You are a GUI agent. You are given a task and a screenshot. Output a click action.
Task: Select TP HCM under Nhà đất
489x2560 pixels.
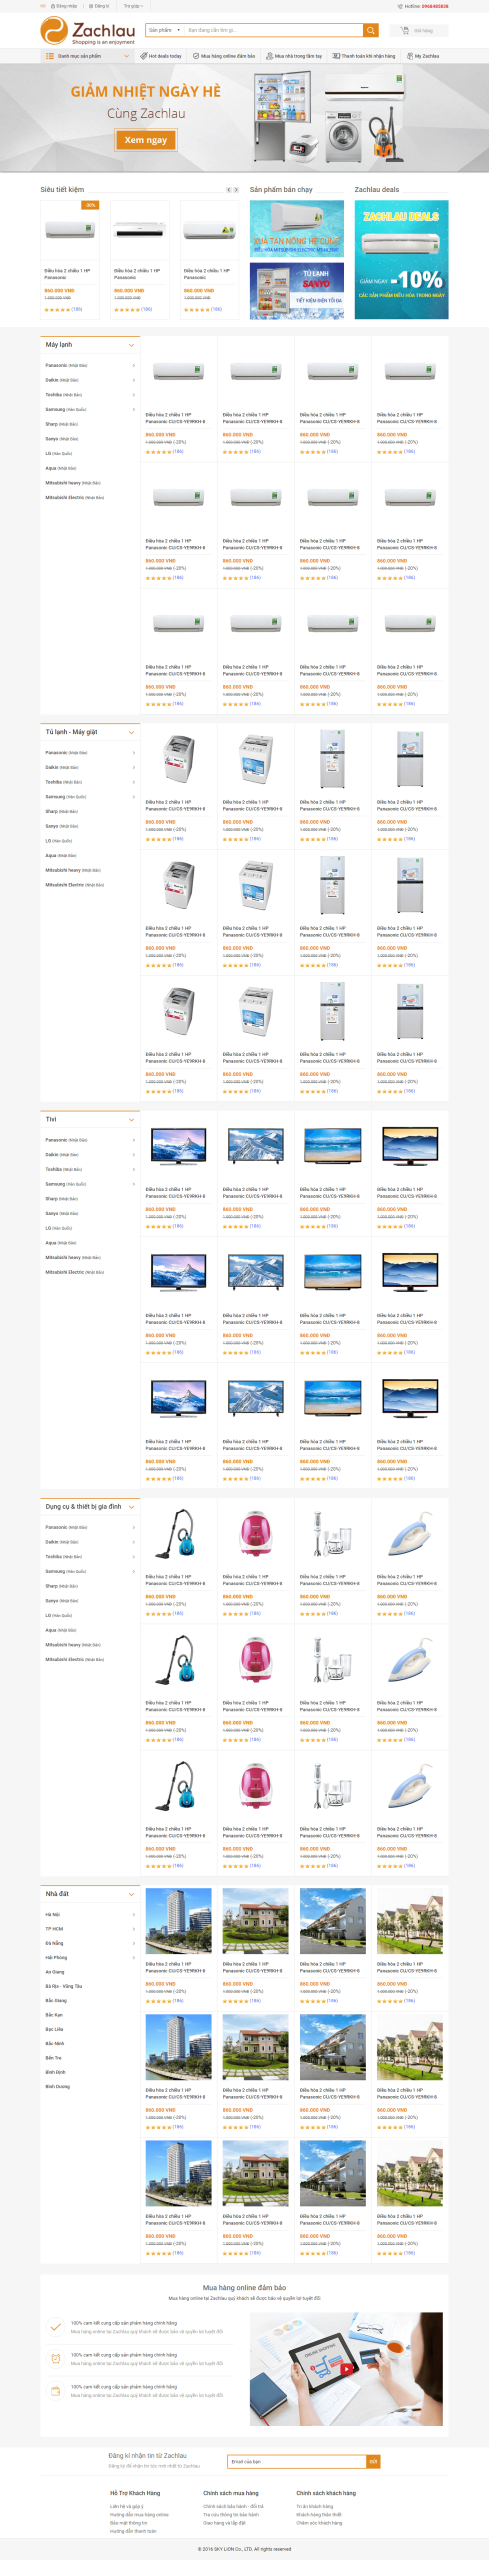[54, 1929]
